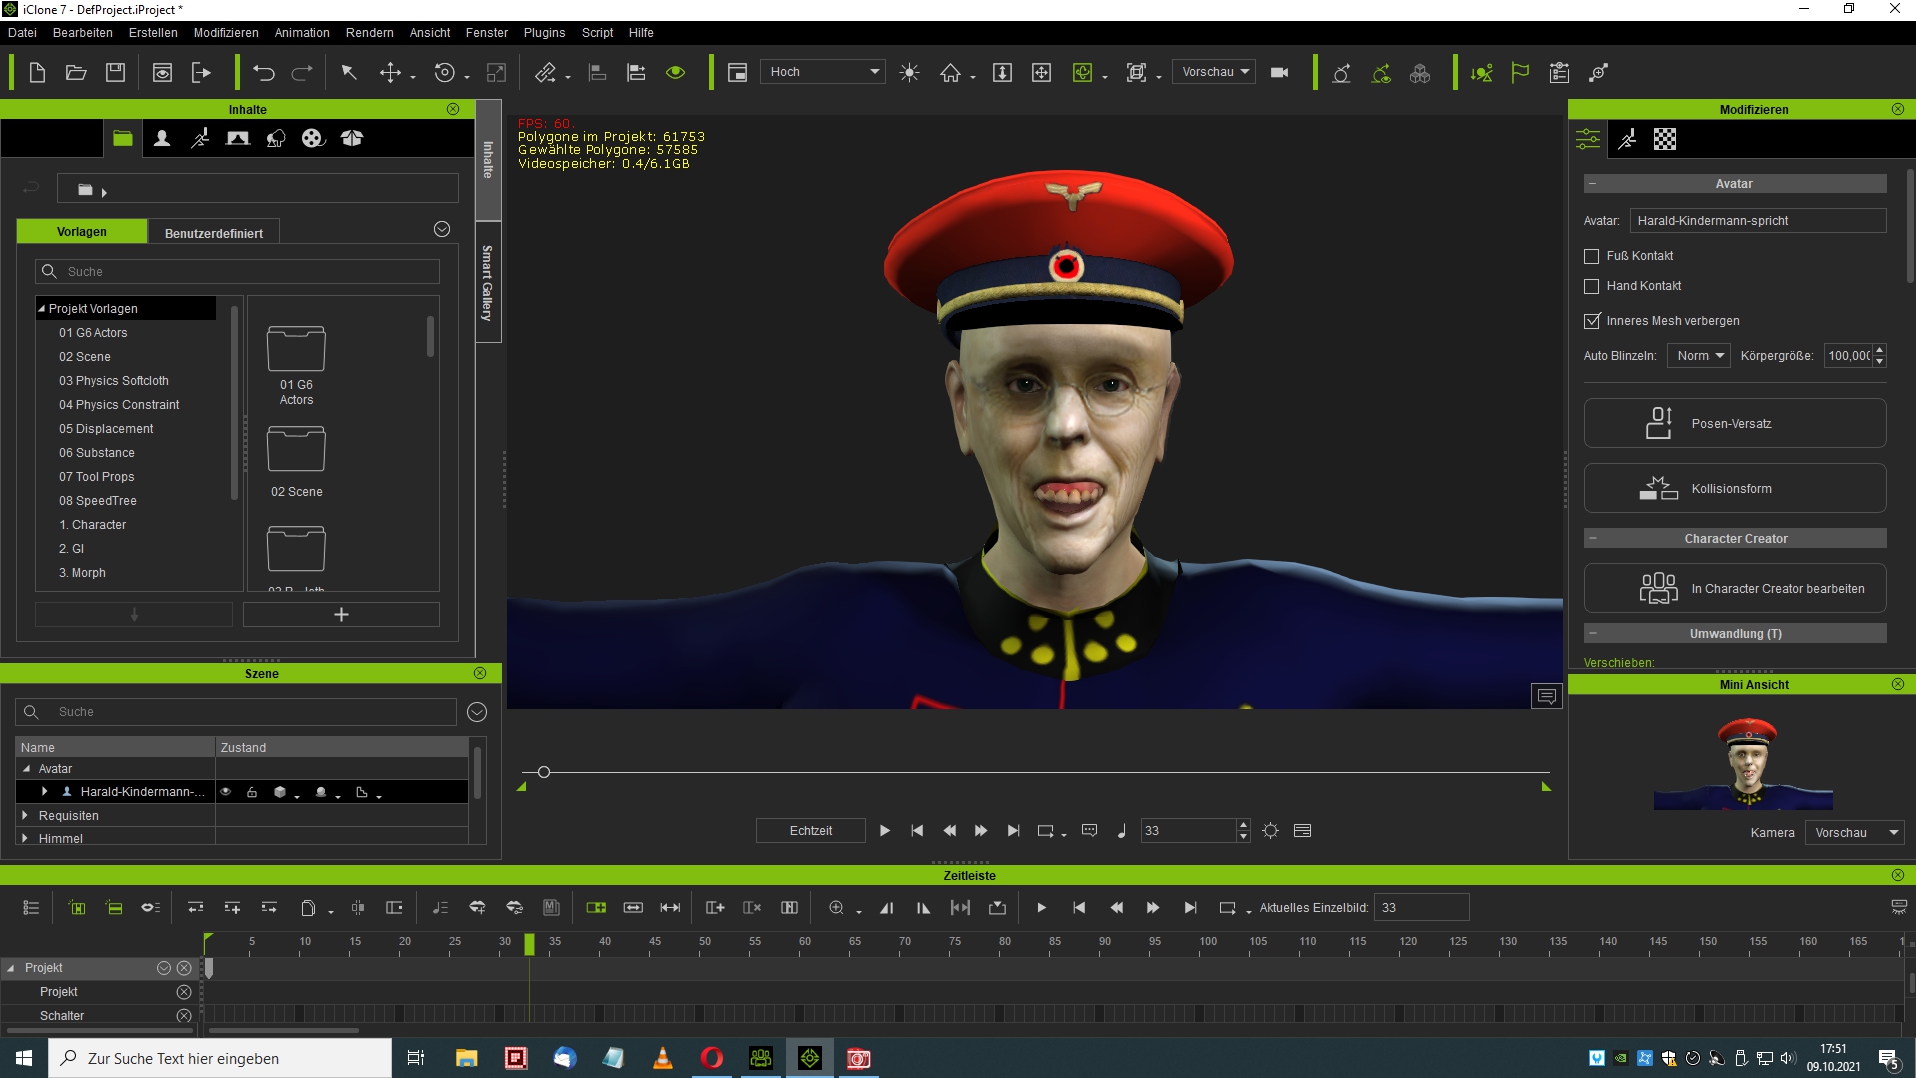This screenshot has width=1916, height=1078.
Task: Click the flag icon in toolbar
Action: tap(1520, 72)
